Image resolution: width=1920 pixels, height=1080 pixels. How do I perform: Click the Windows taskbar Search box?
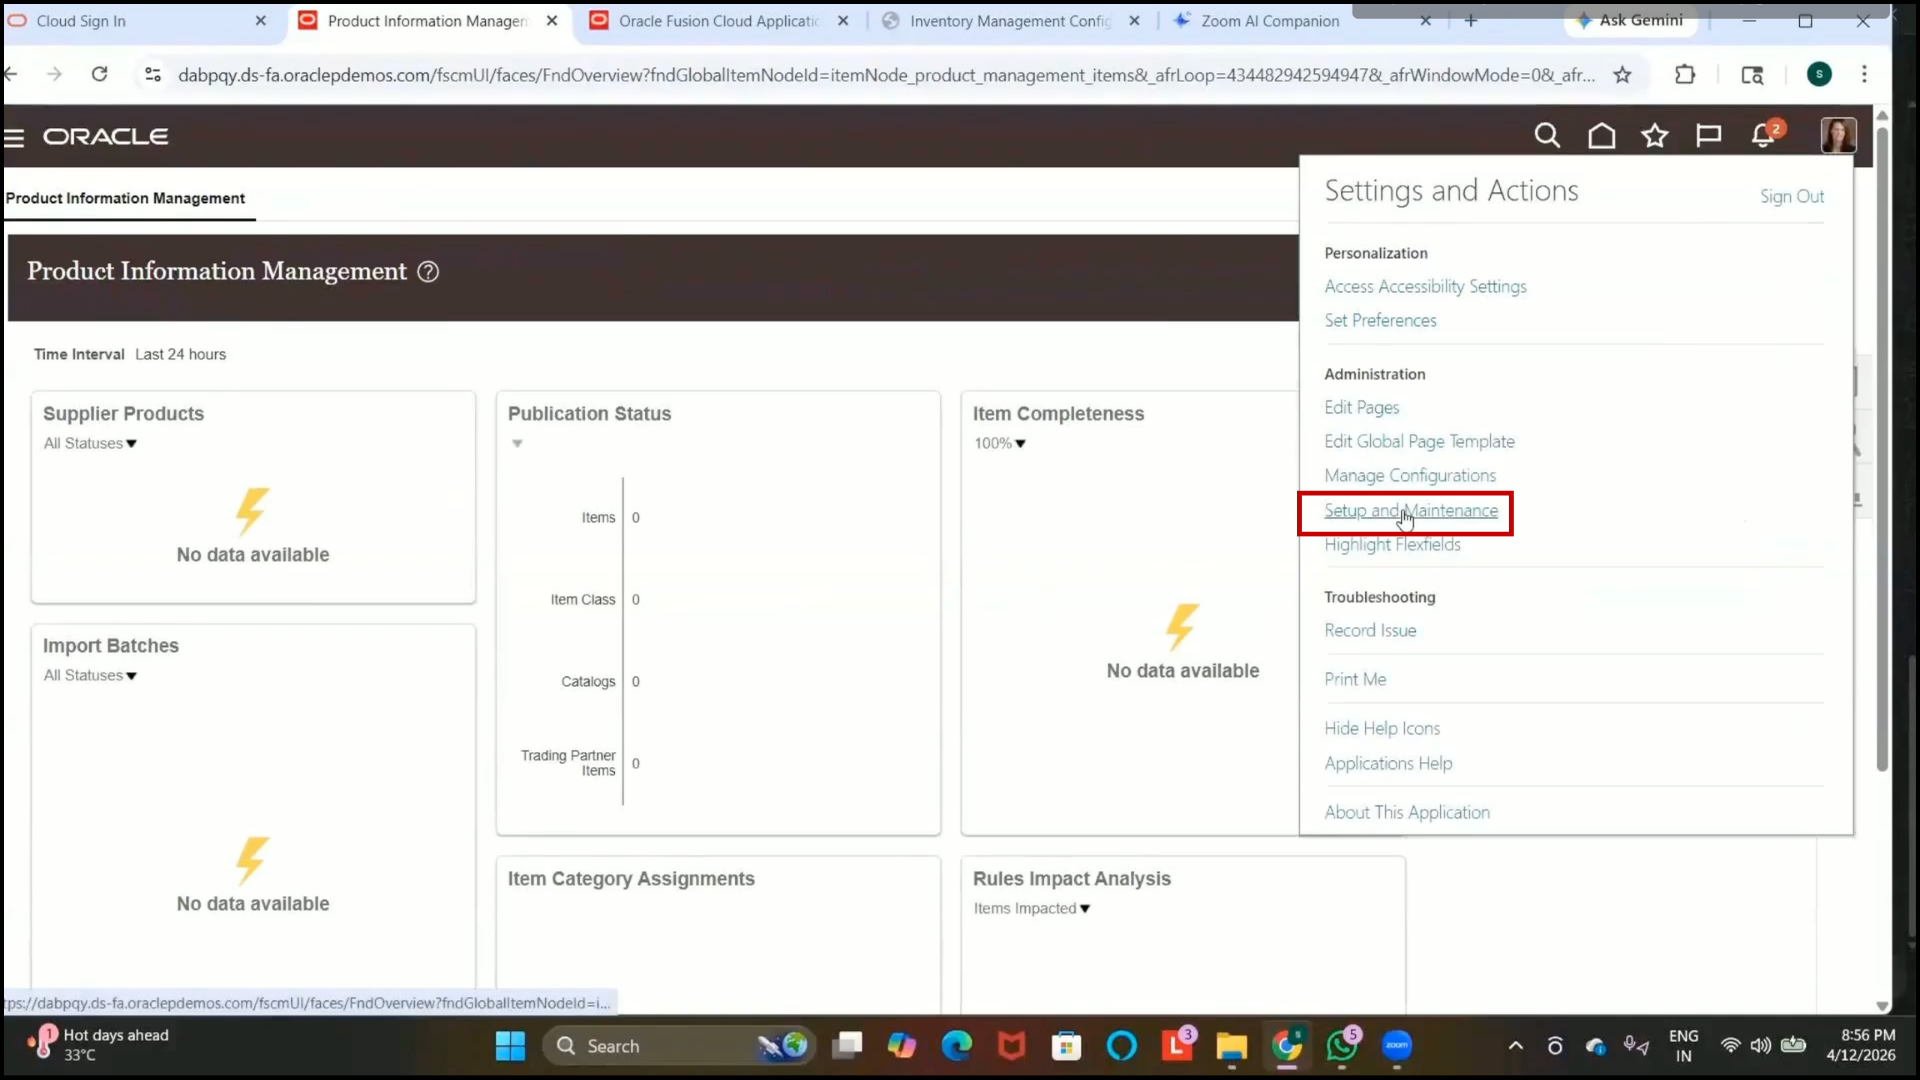[x=678, y=1046]
